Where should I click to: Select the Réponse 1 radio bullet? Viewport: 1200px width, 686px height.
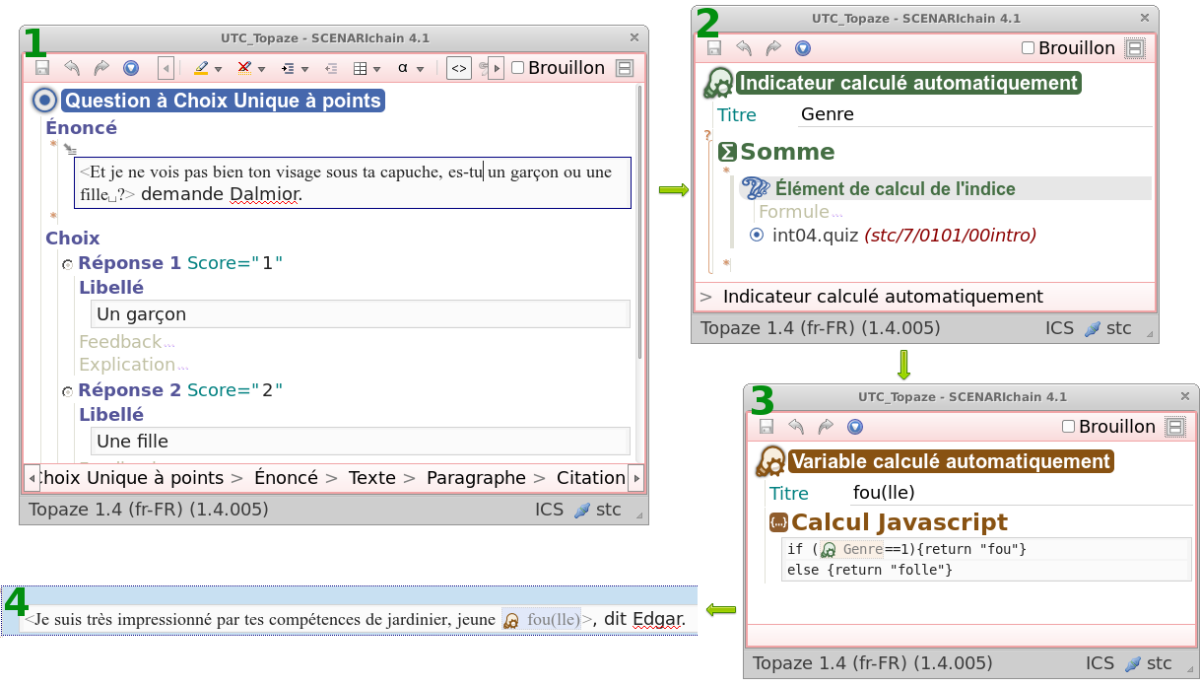68,264
